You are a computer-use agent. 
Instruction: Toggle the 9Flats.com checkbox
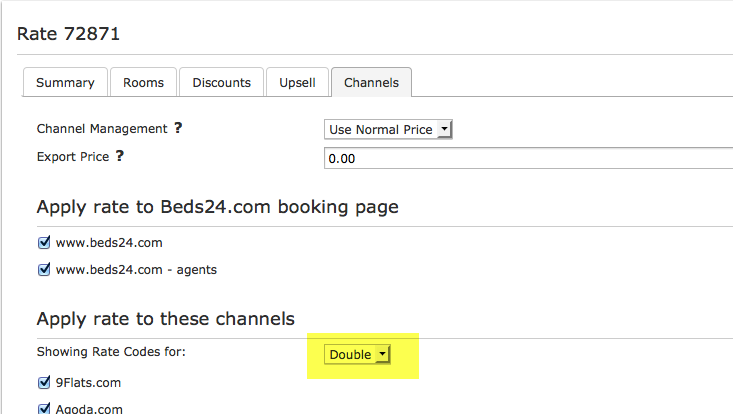pos(44,383)
